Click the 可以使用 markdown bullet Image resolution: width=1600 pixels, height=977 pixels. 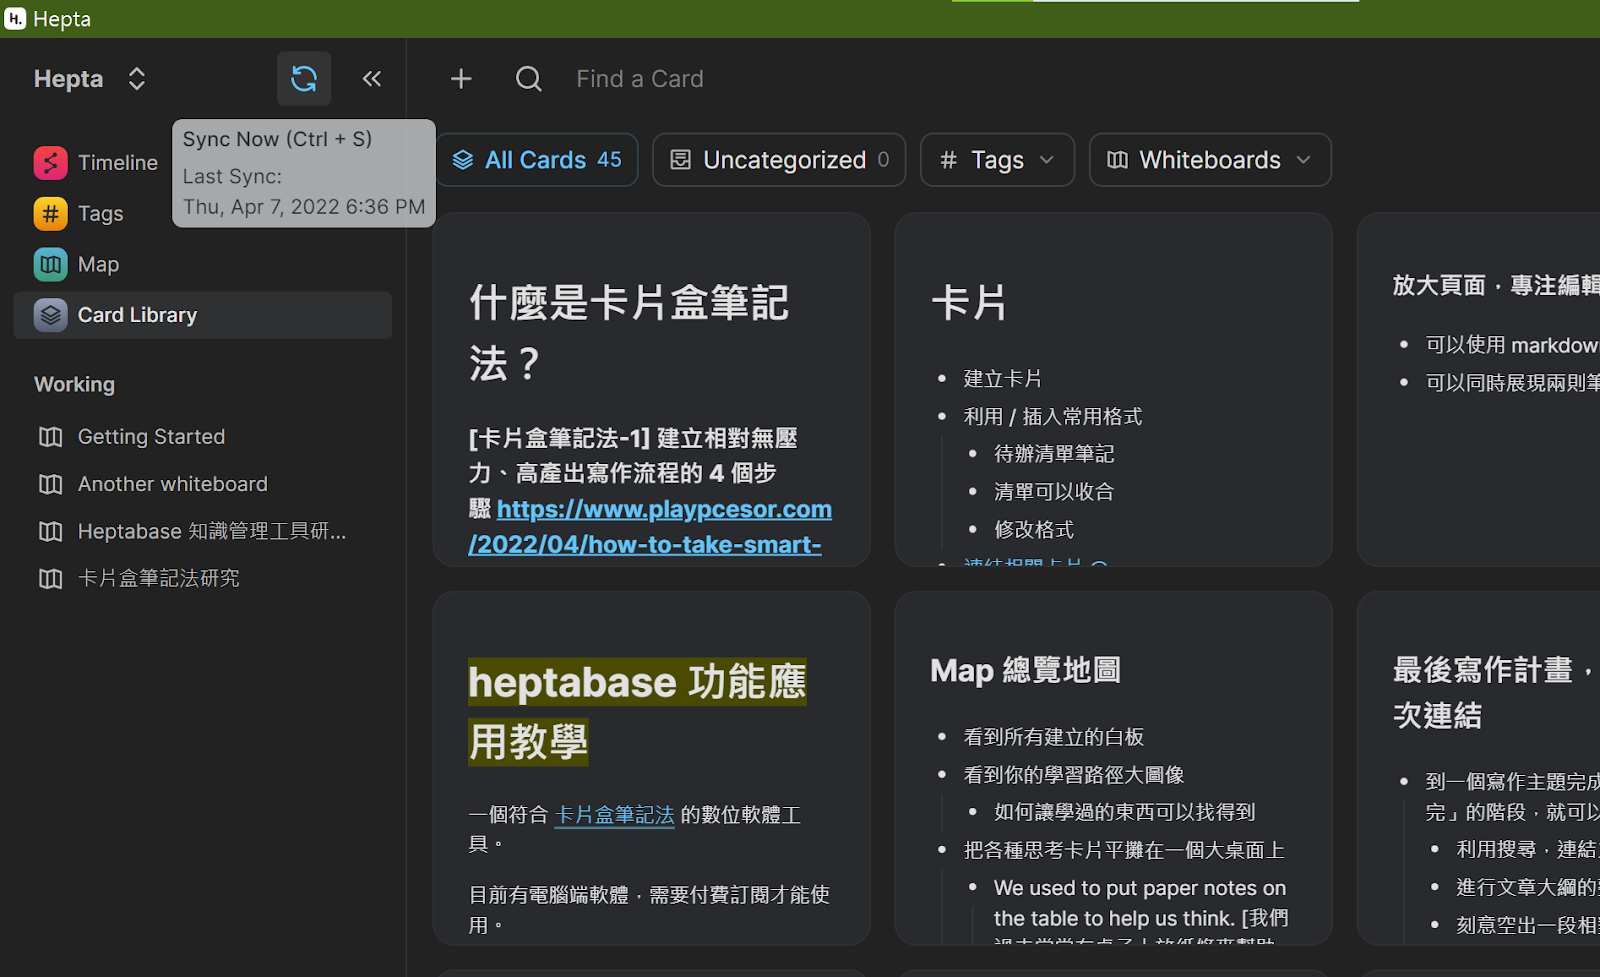click(1512, 345)
